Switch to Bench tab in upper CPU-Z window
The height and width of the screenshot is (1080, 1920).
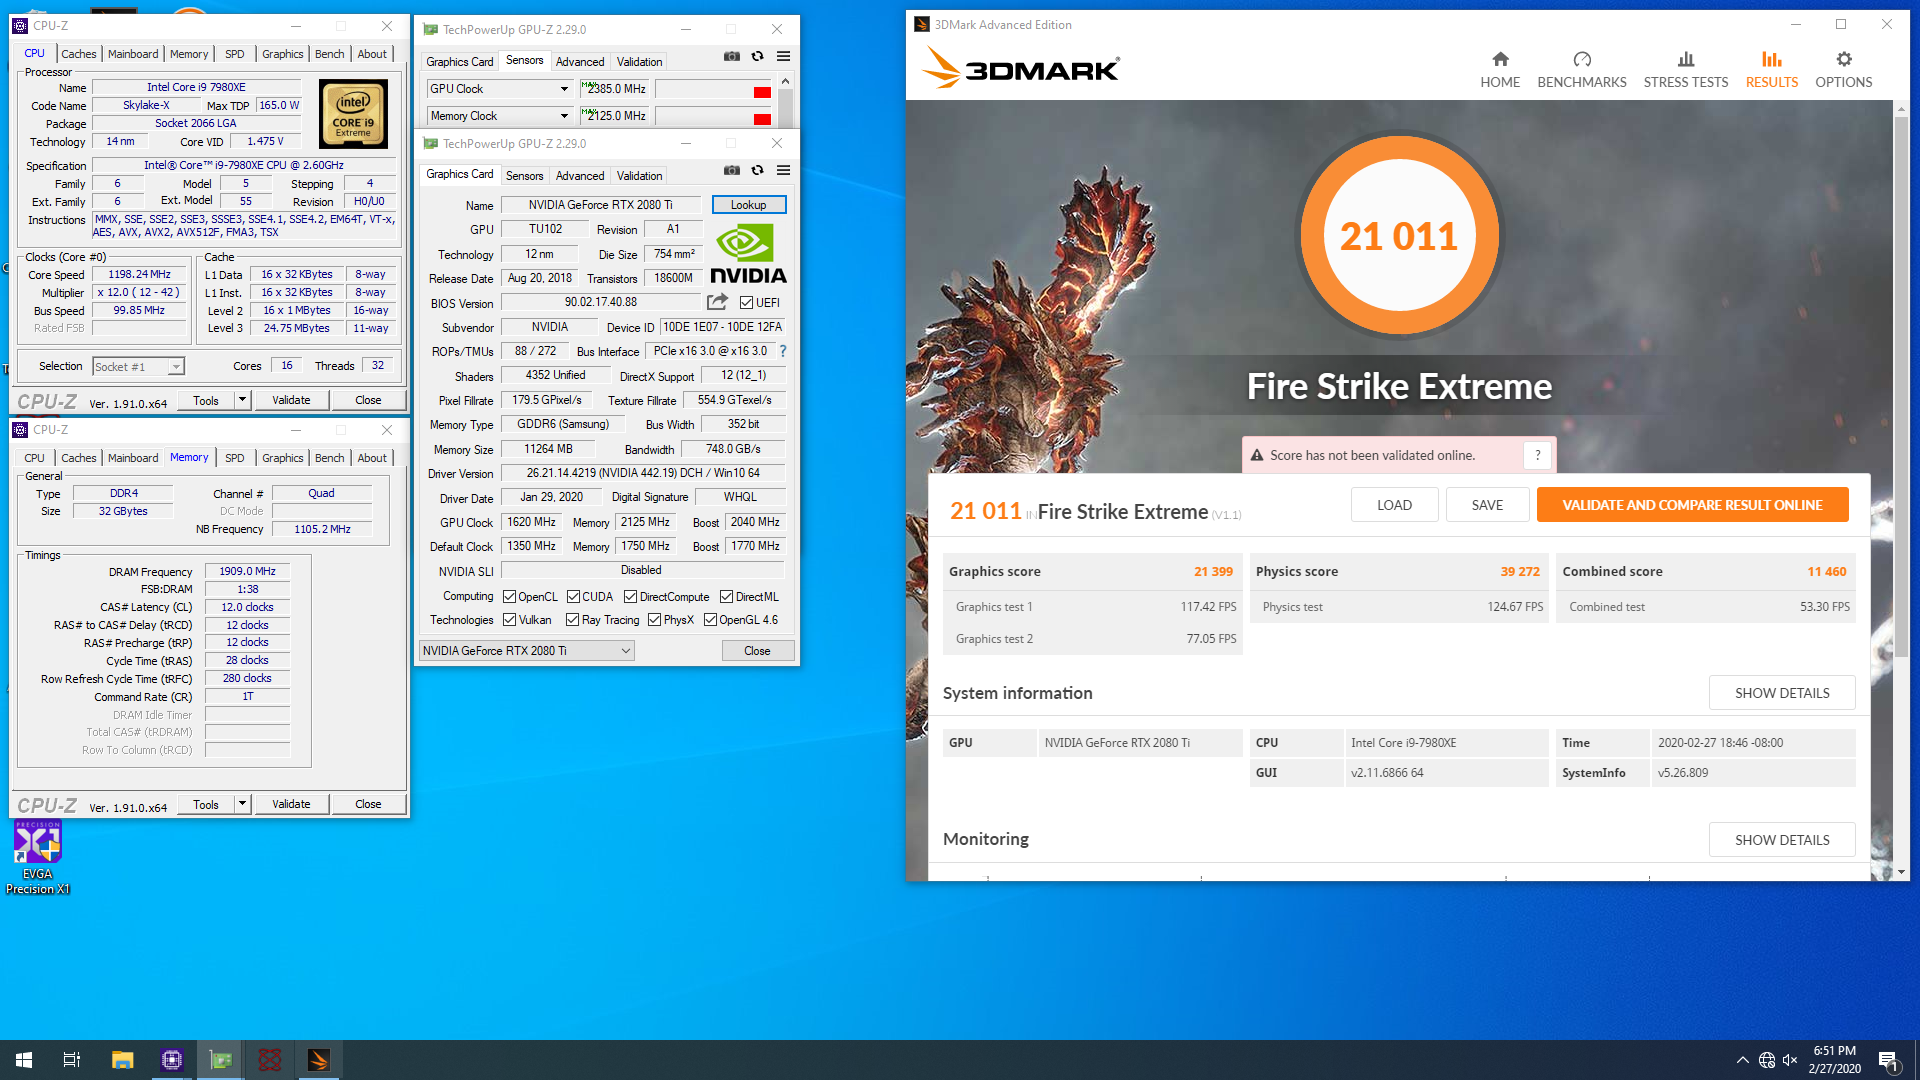pos(330,54)
